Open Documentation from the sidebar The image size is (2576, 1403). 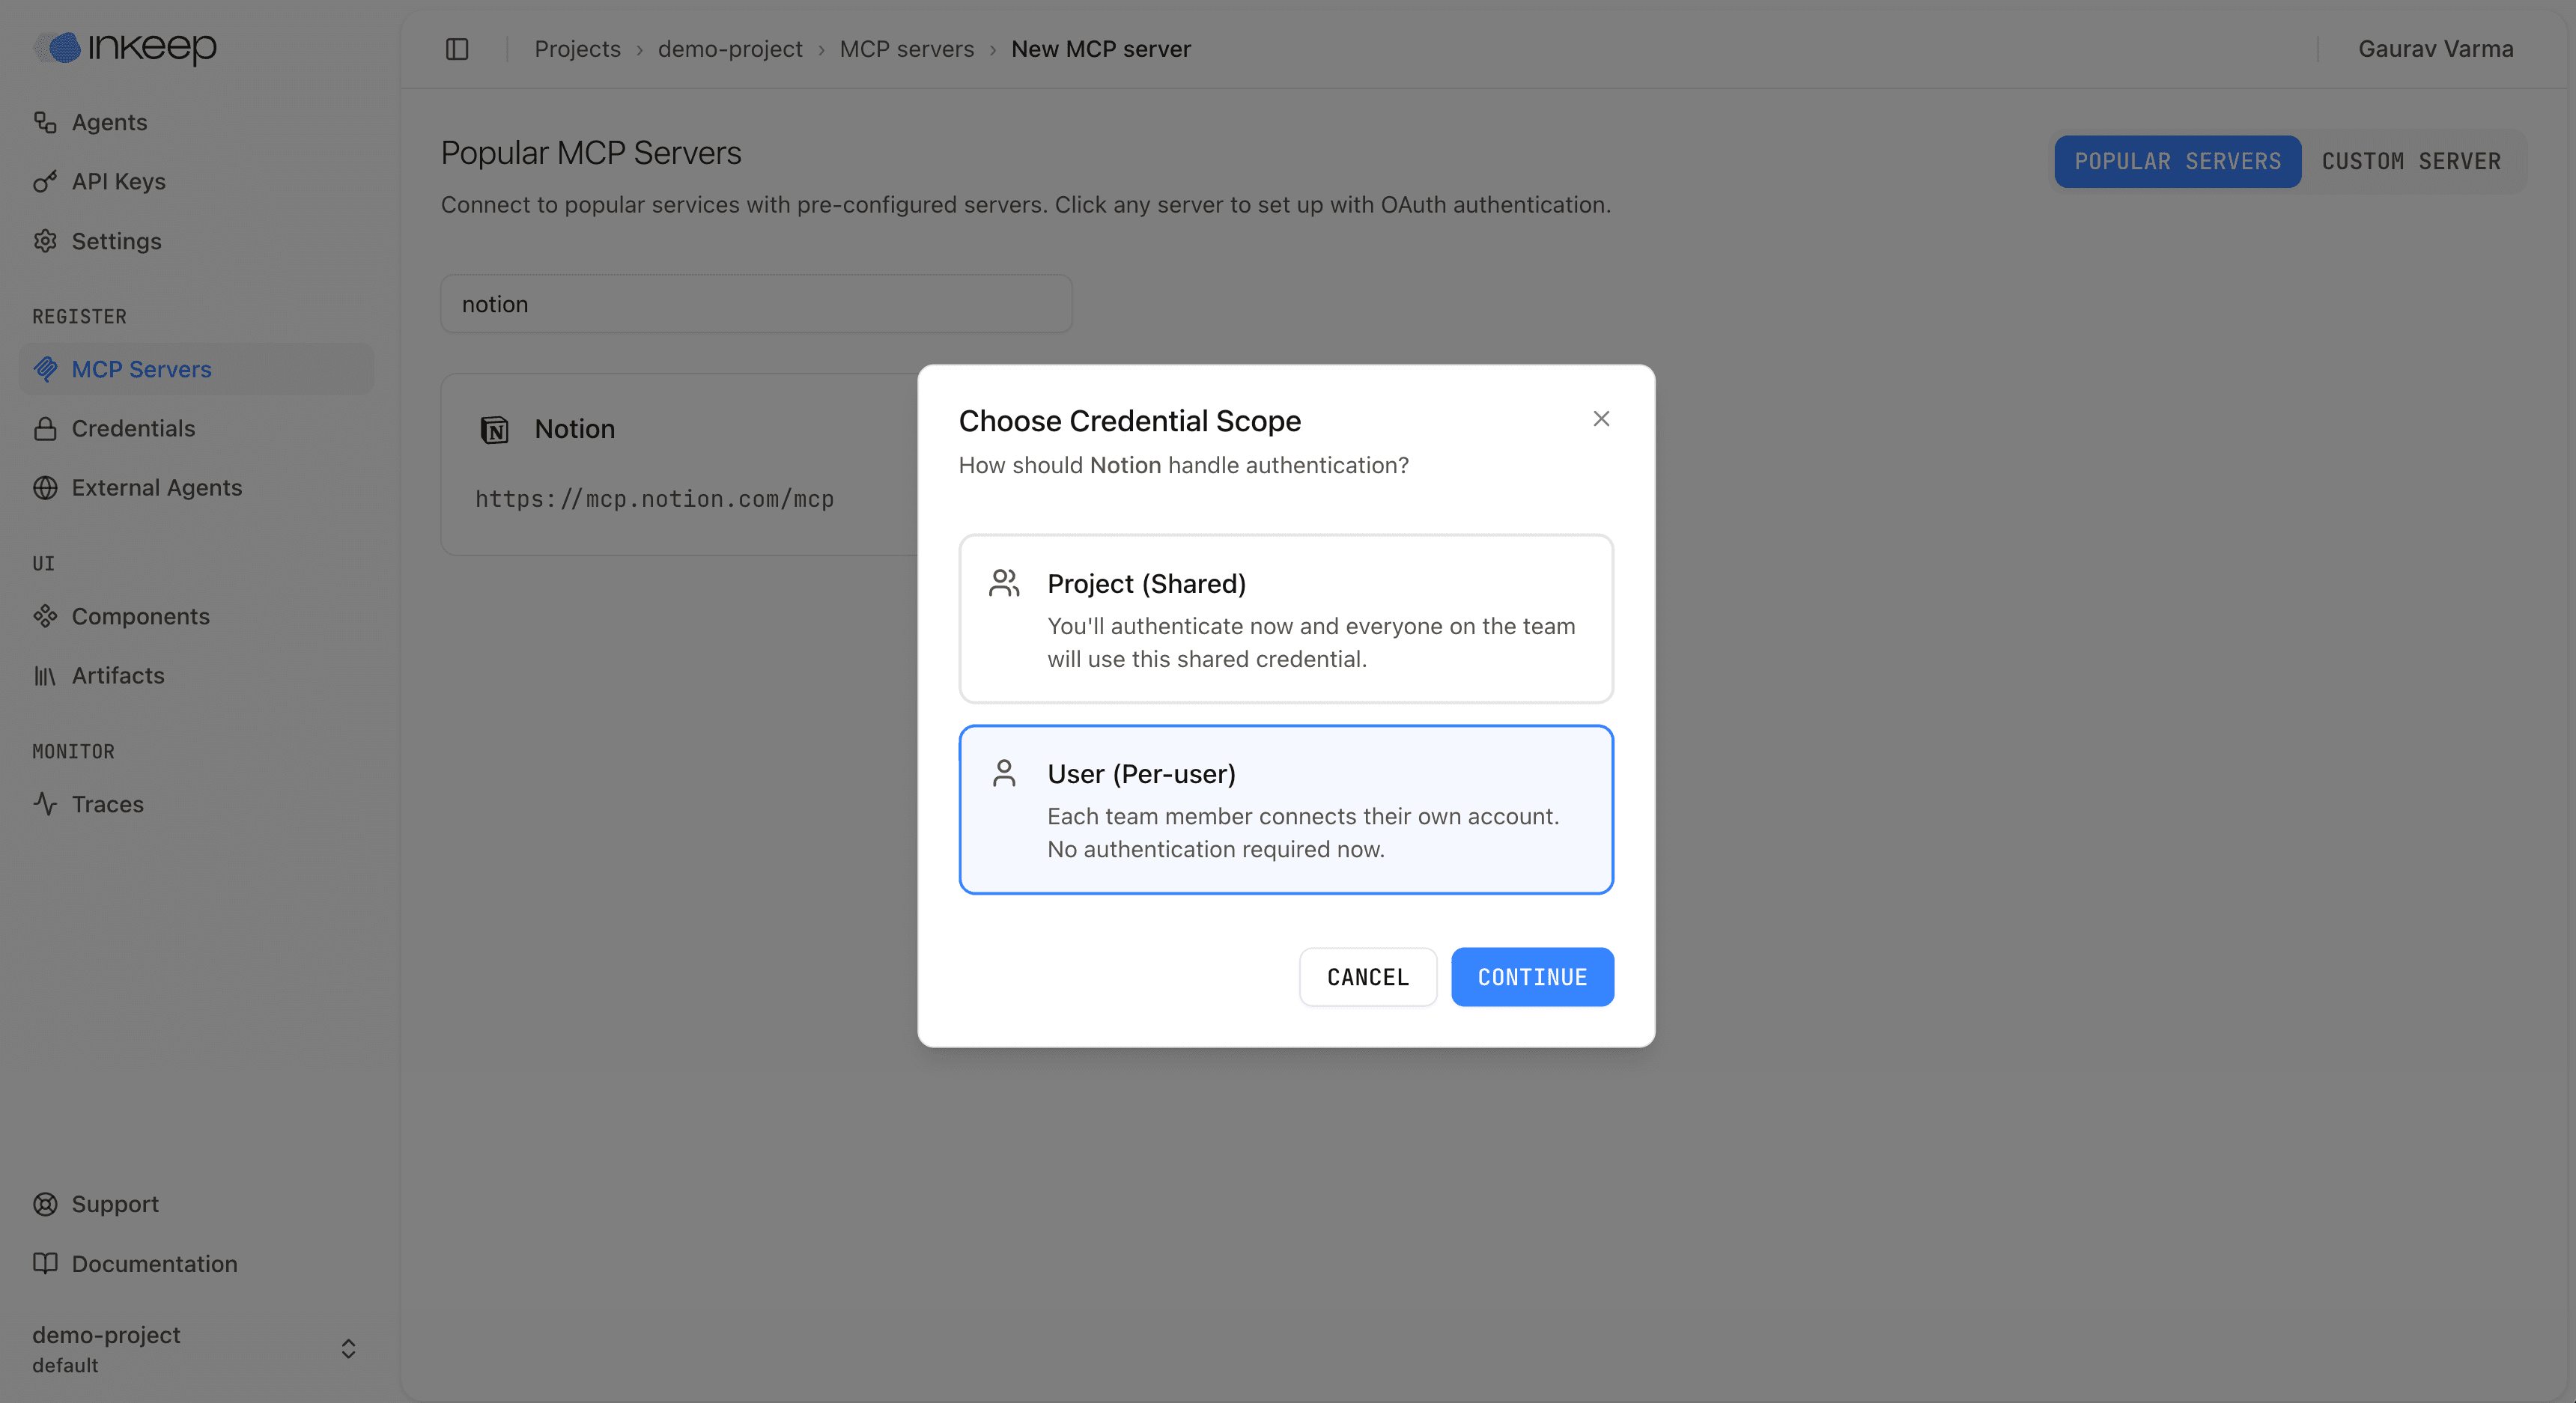(x=154, y=1264)
